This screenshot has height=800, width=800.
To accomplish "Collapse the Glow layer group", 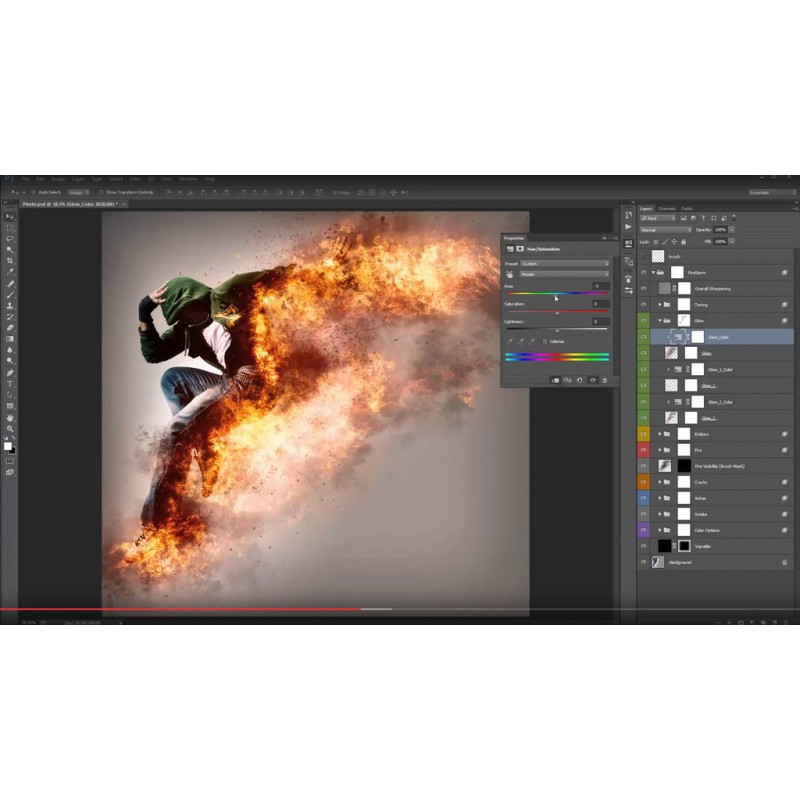I will coord(659,320).
